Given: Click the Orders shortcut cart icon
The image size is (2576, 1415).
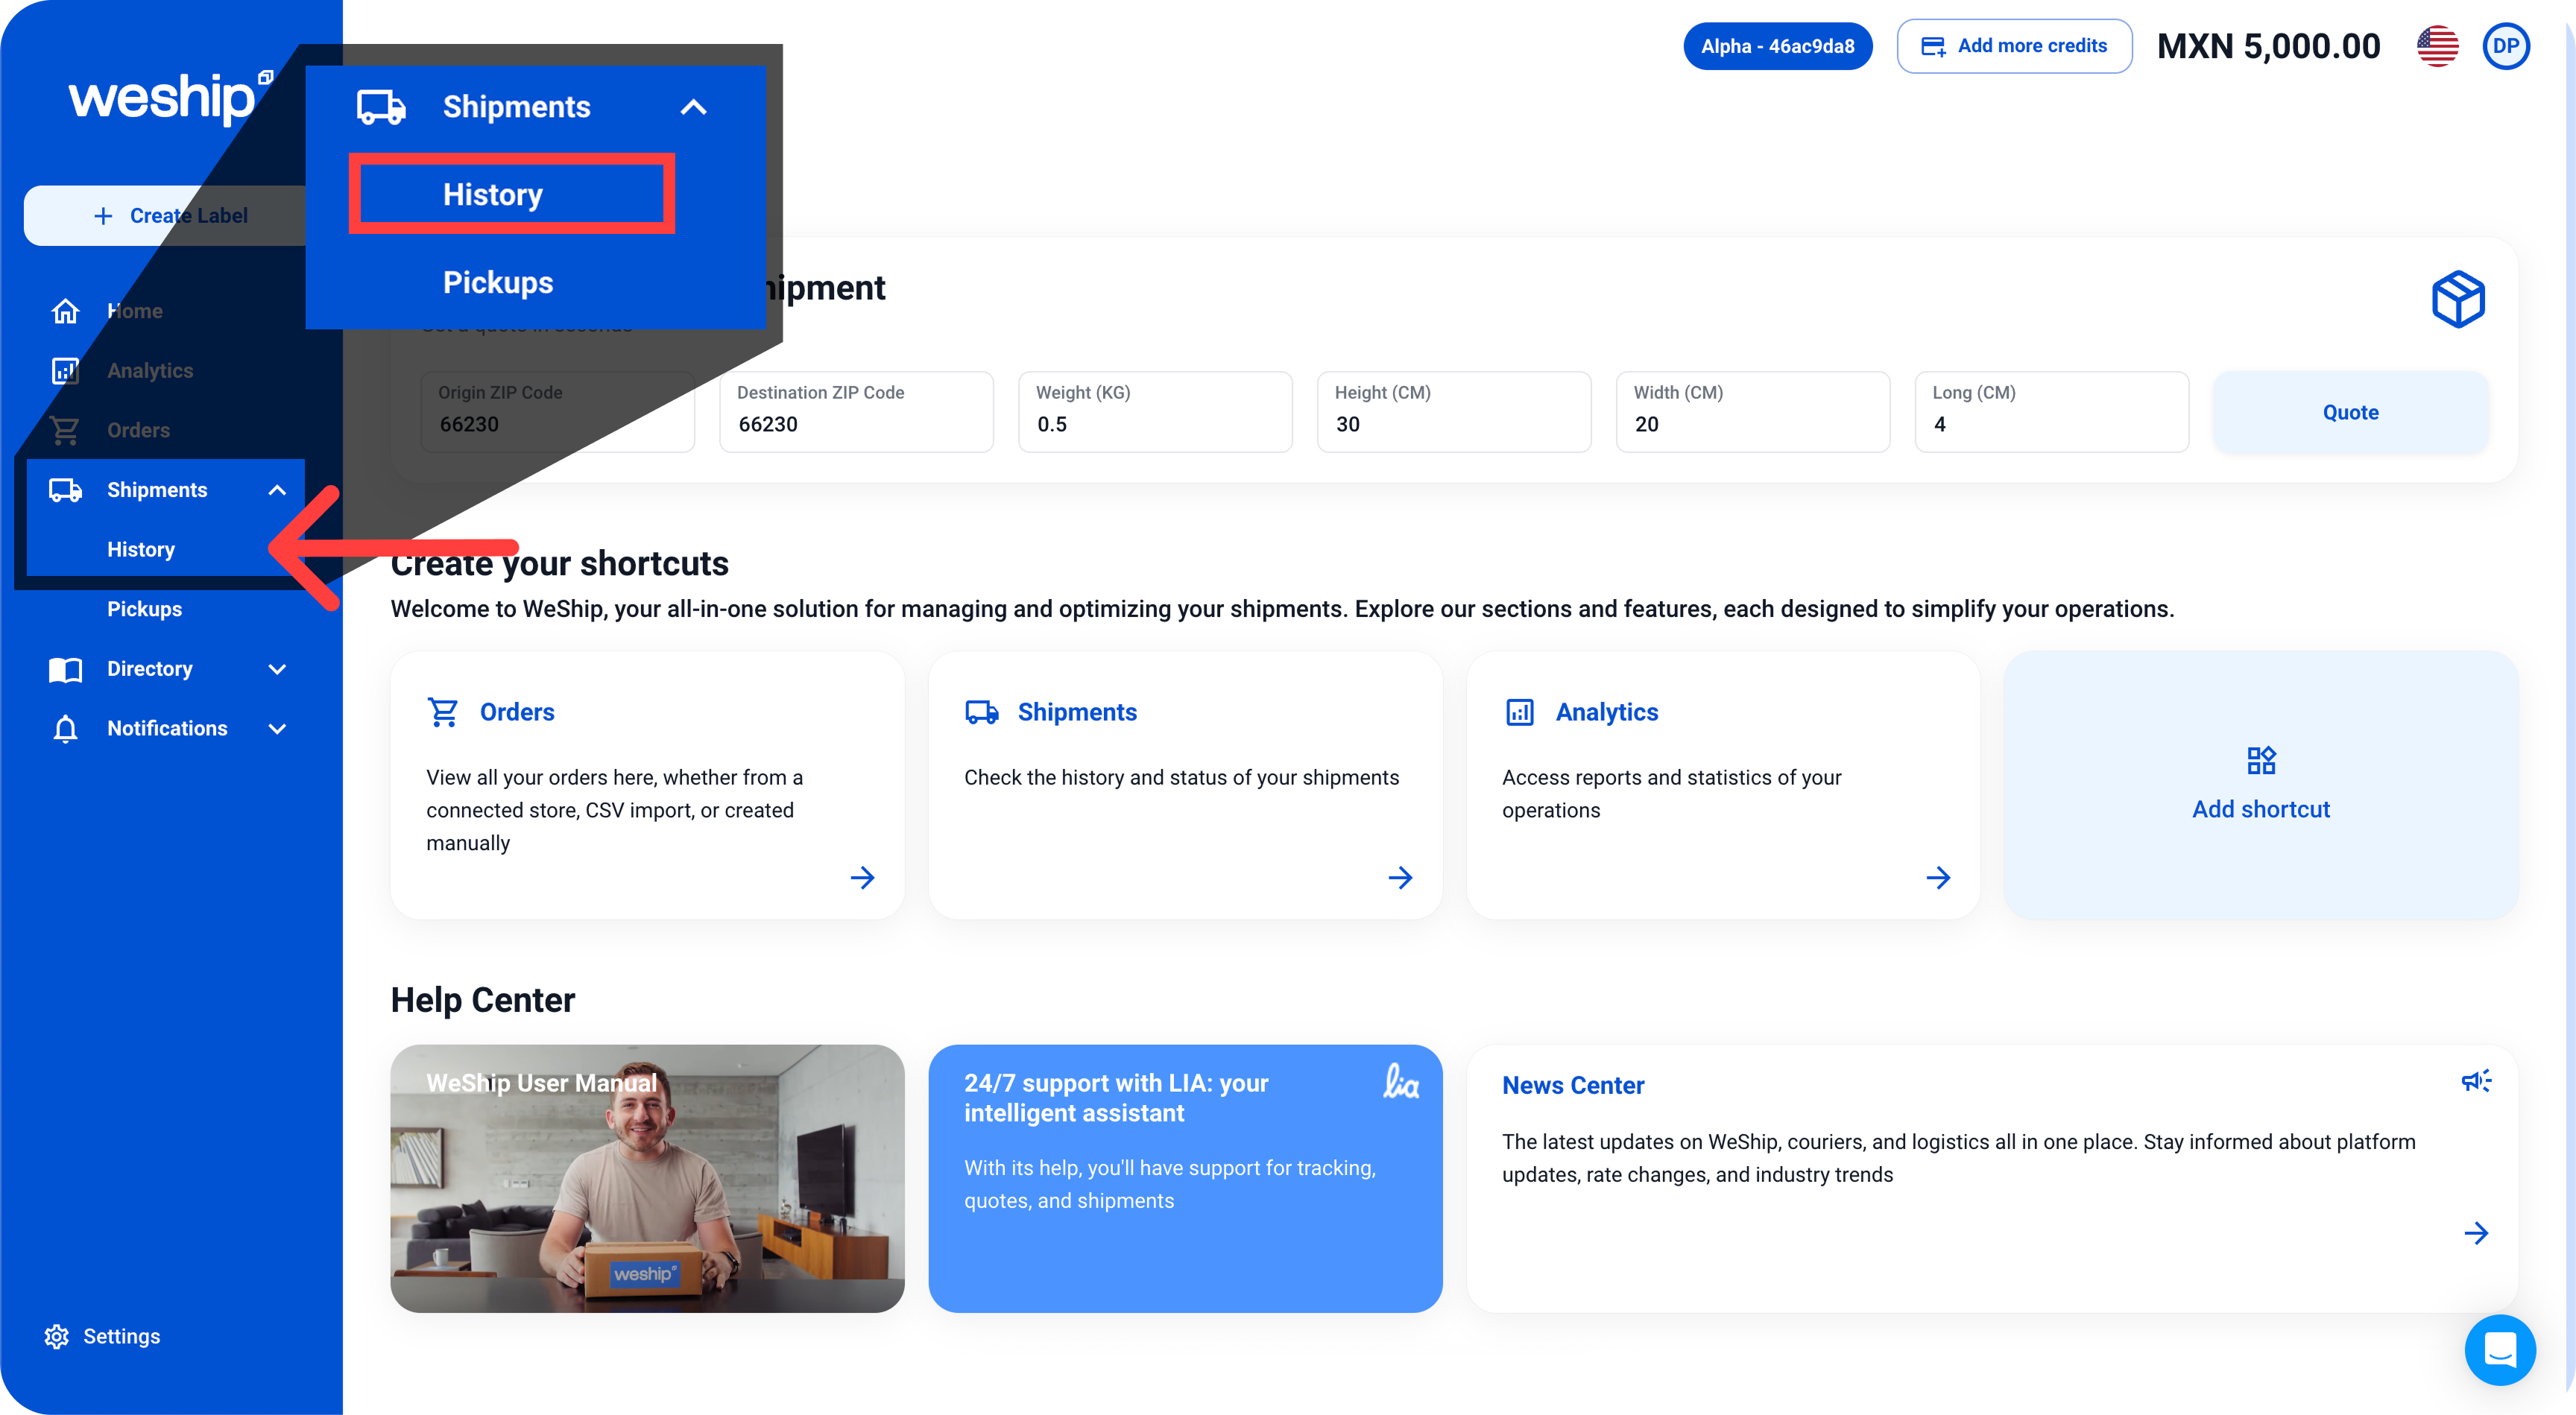Looking at the screenshot, I should (442, 712).
